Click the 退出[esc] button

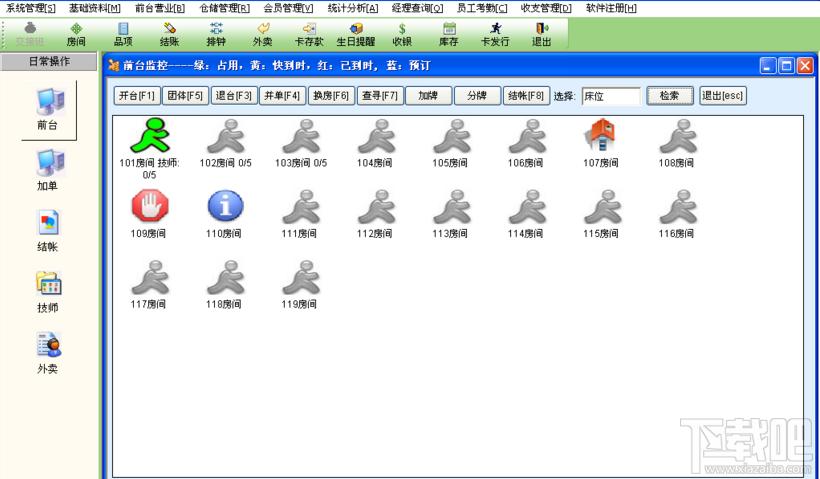coord(723,96)
